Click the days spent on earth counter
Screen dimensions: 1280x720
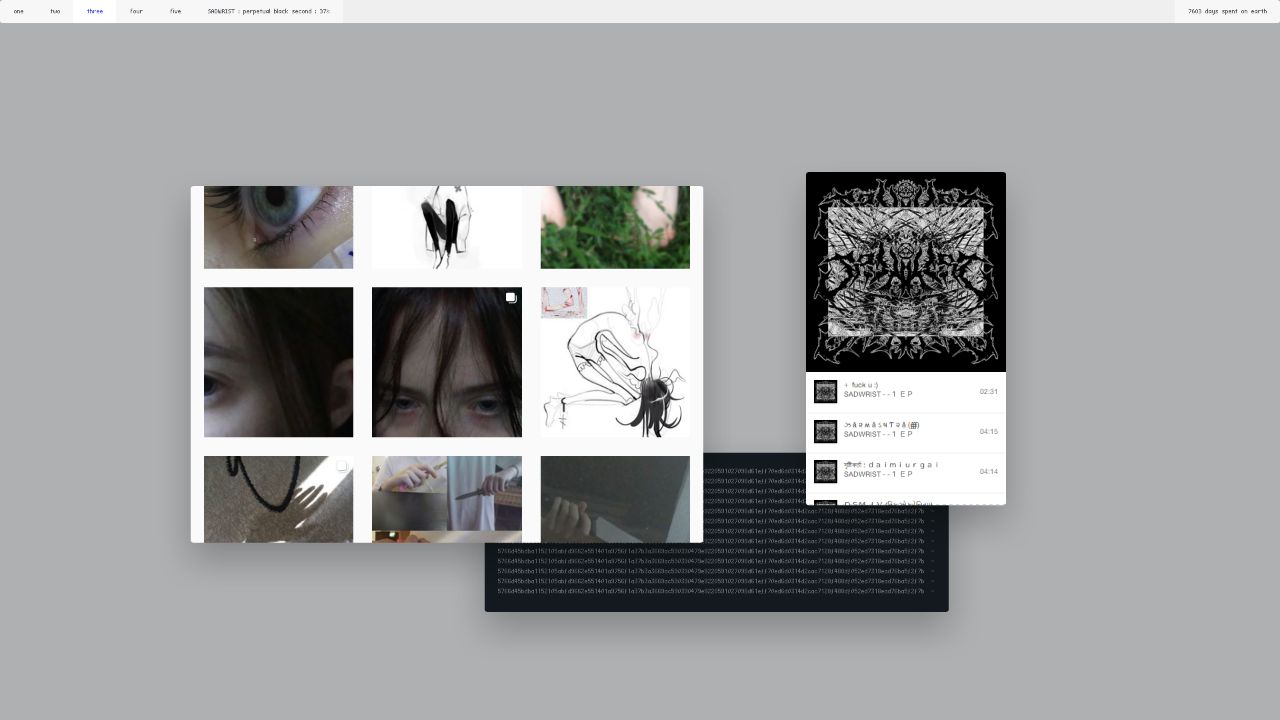(1227, 11)
